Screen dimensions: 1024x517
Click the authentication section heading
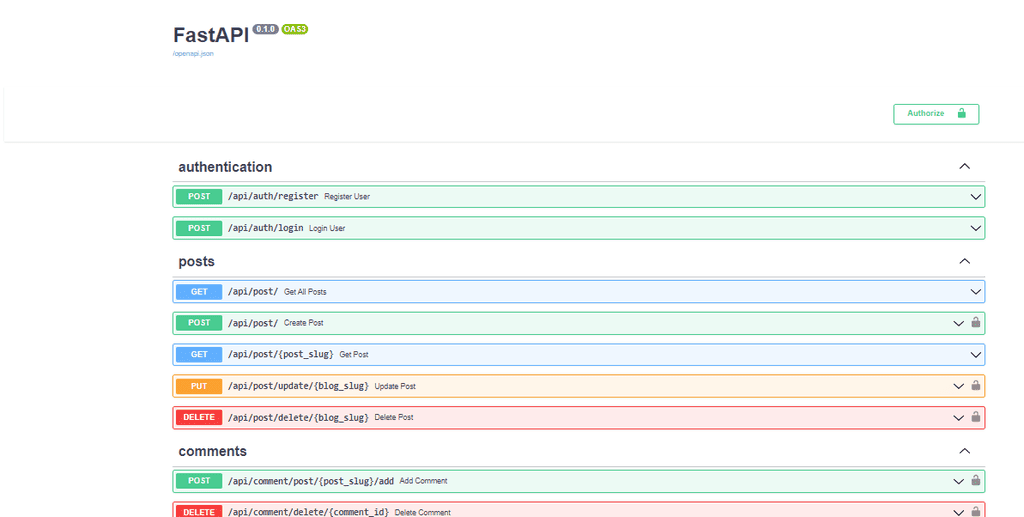225,167
